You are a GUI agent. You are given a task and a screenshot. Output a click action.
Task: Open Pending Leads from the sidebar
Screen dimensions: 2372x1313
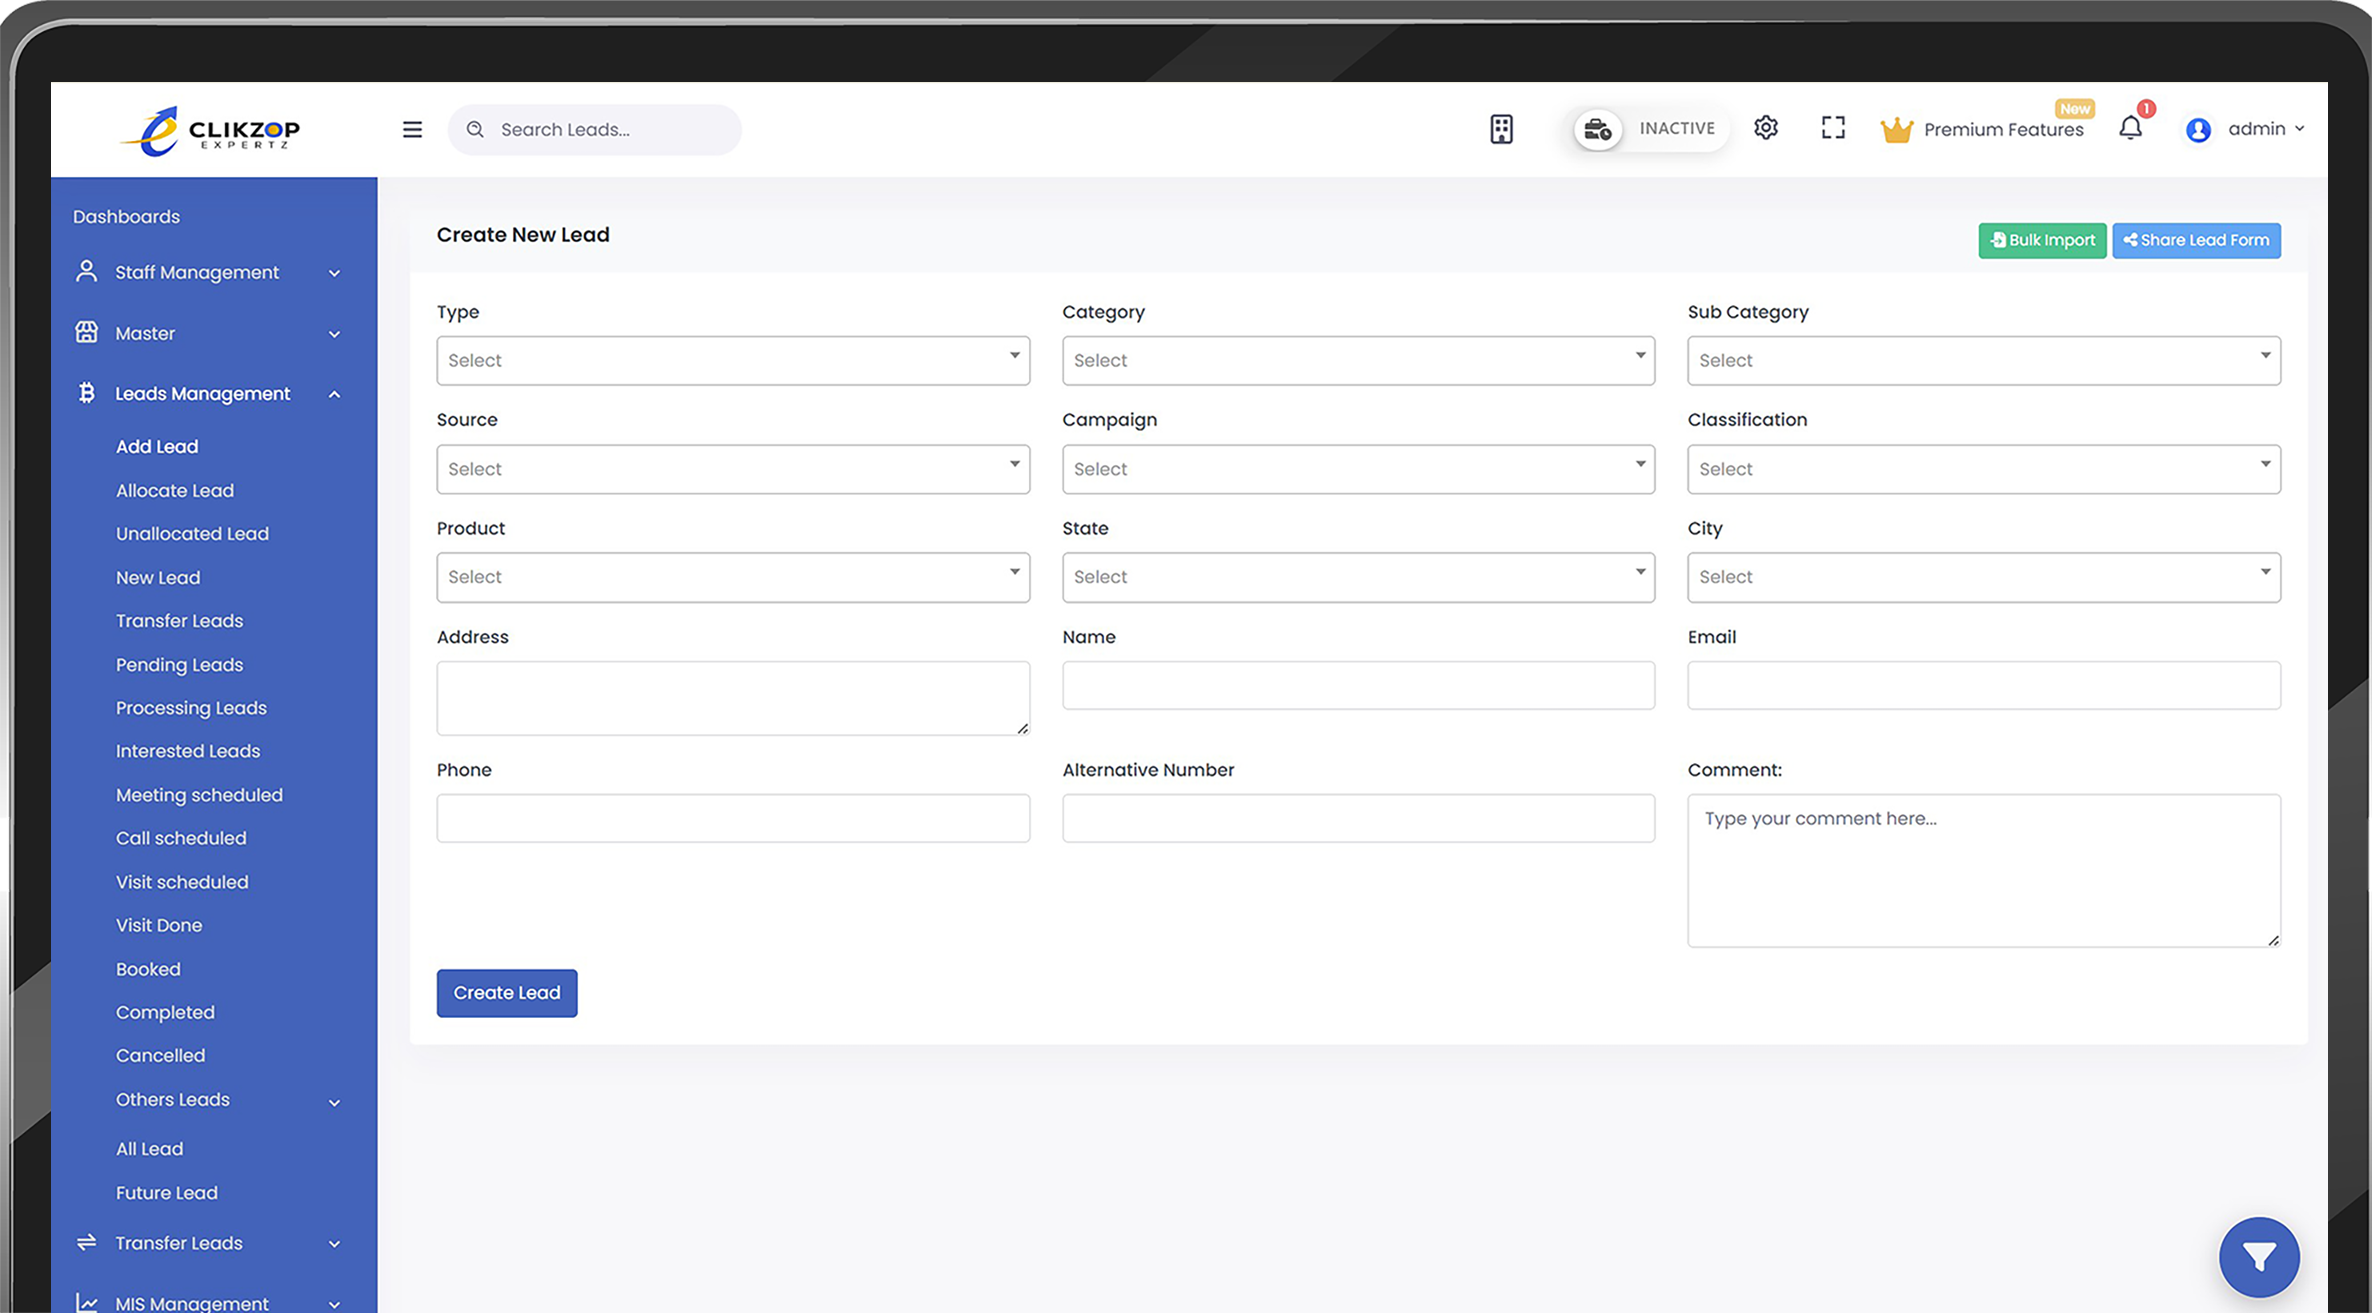179,664
